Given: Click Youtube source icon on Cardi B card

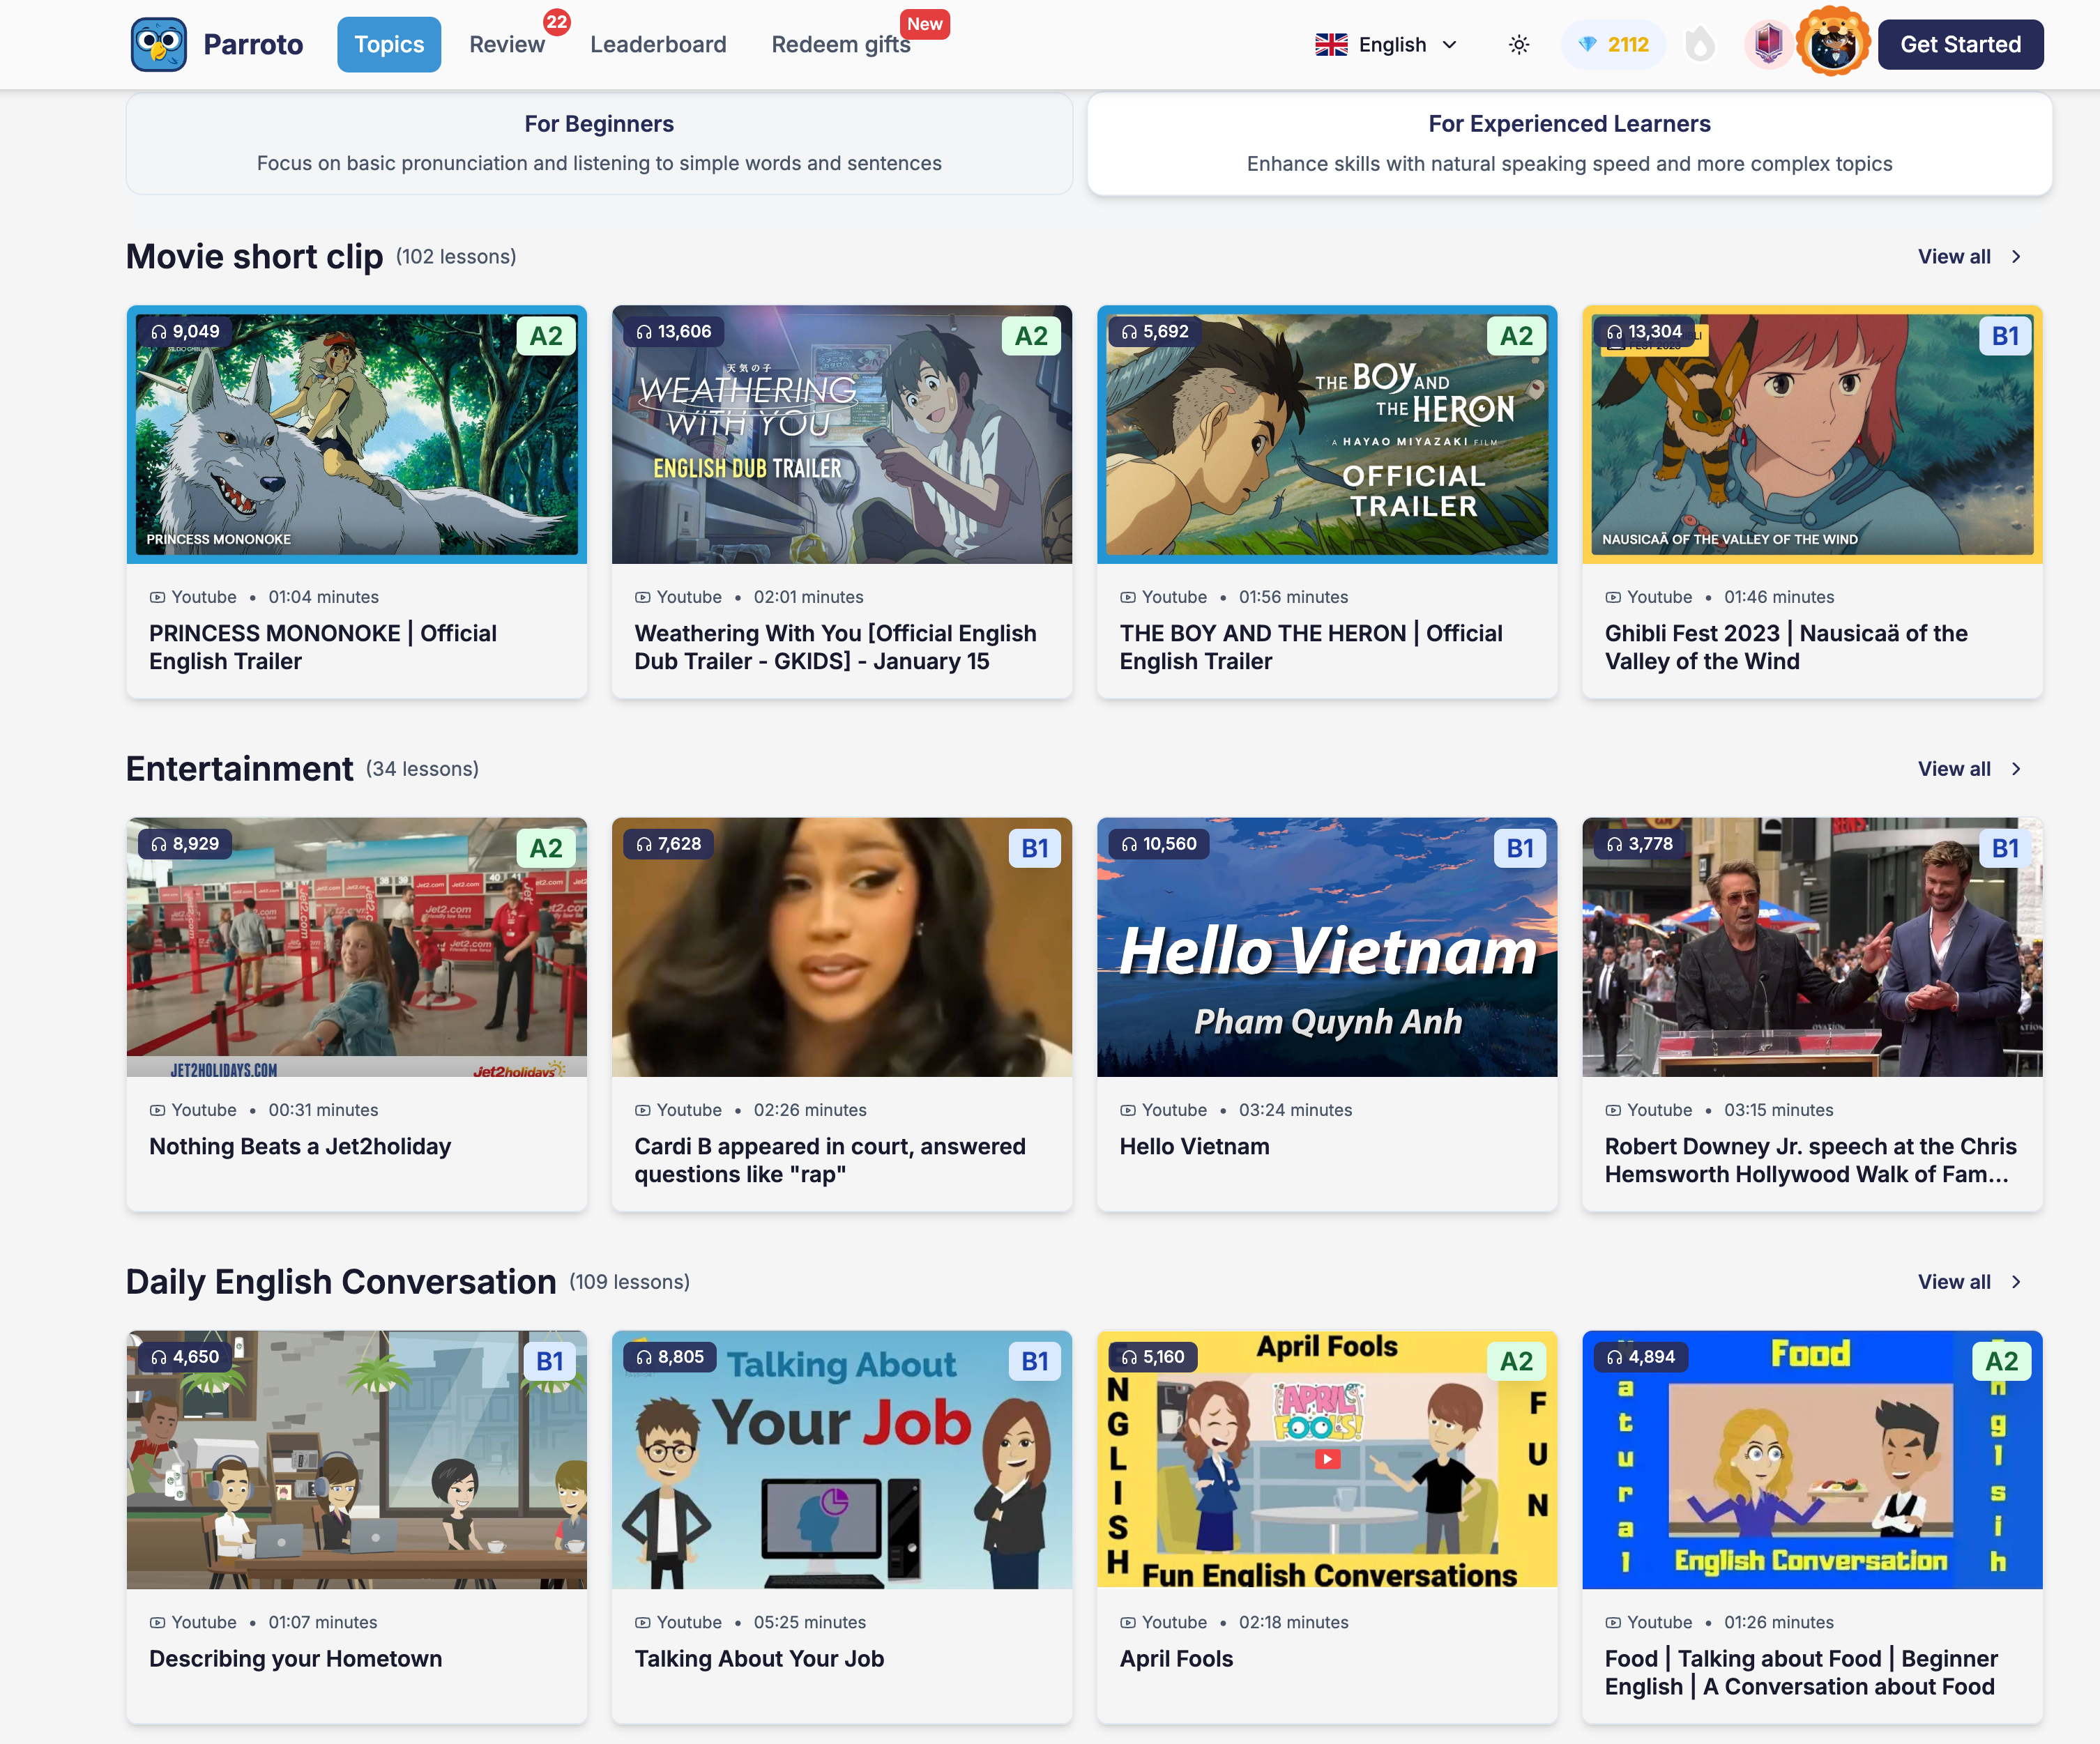Looking at the screenshot, I should click(x=642, y=1111).
